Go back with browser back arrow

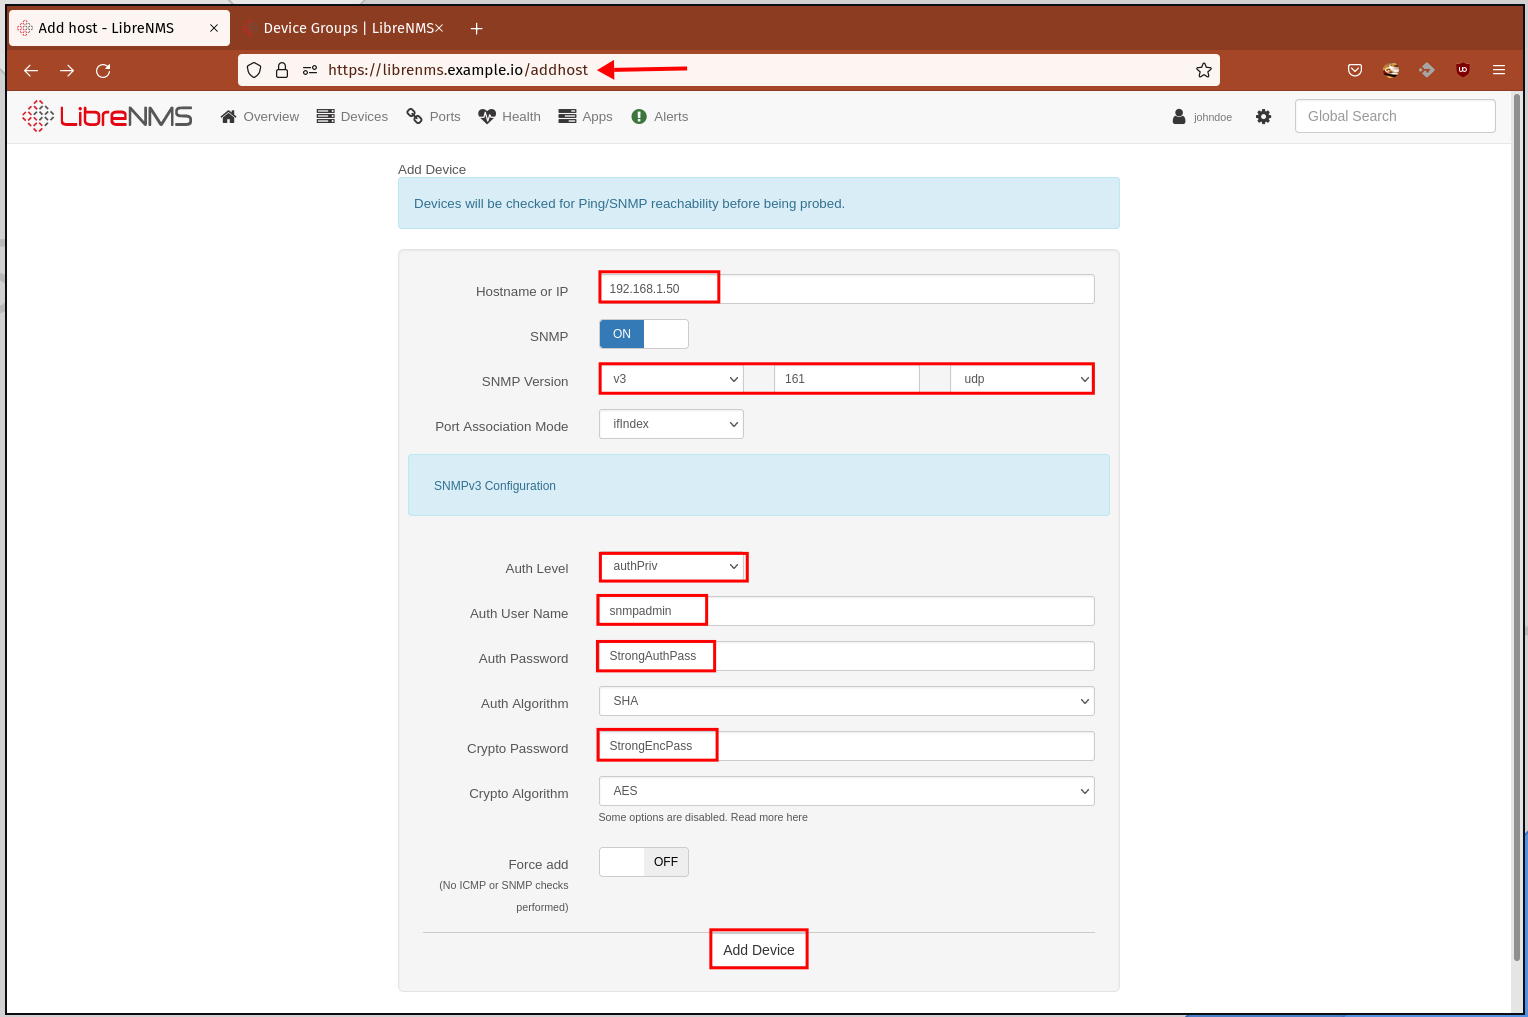click(x=31, y=70)
